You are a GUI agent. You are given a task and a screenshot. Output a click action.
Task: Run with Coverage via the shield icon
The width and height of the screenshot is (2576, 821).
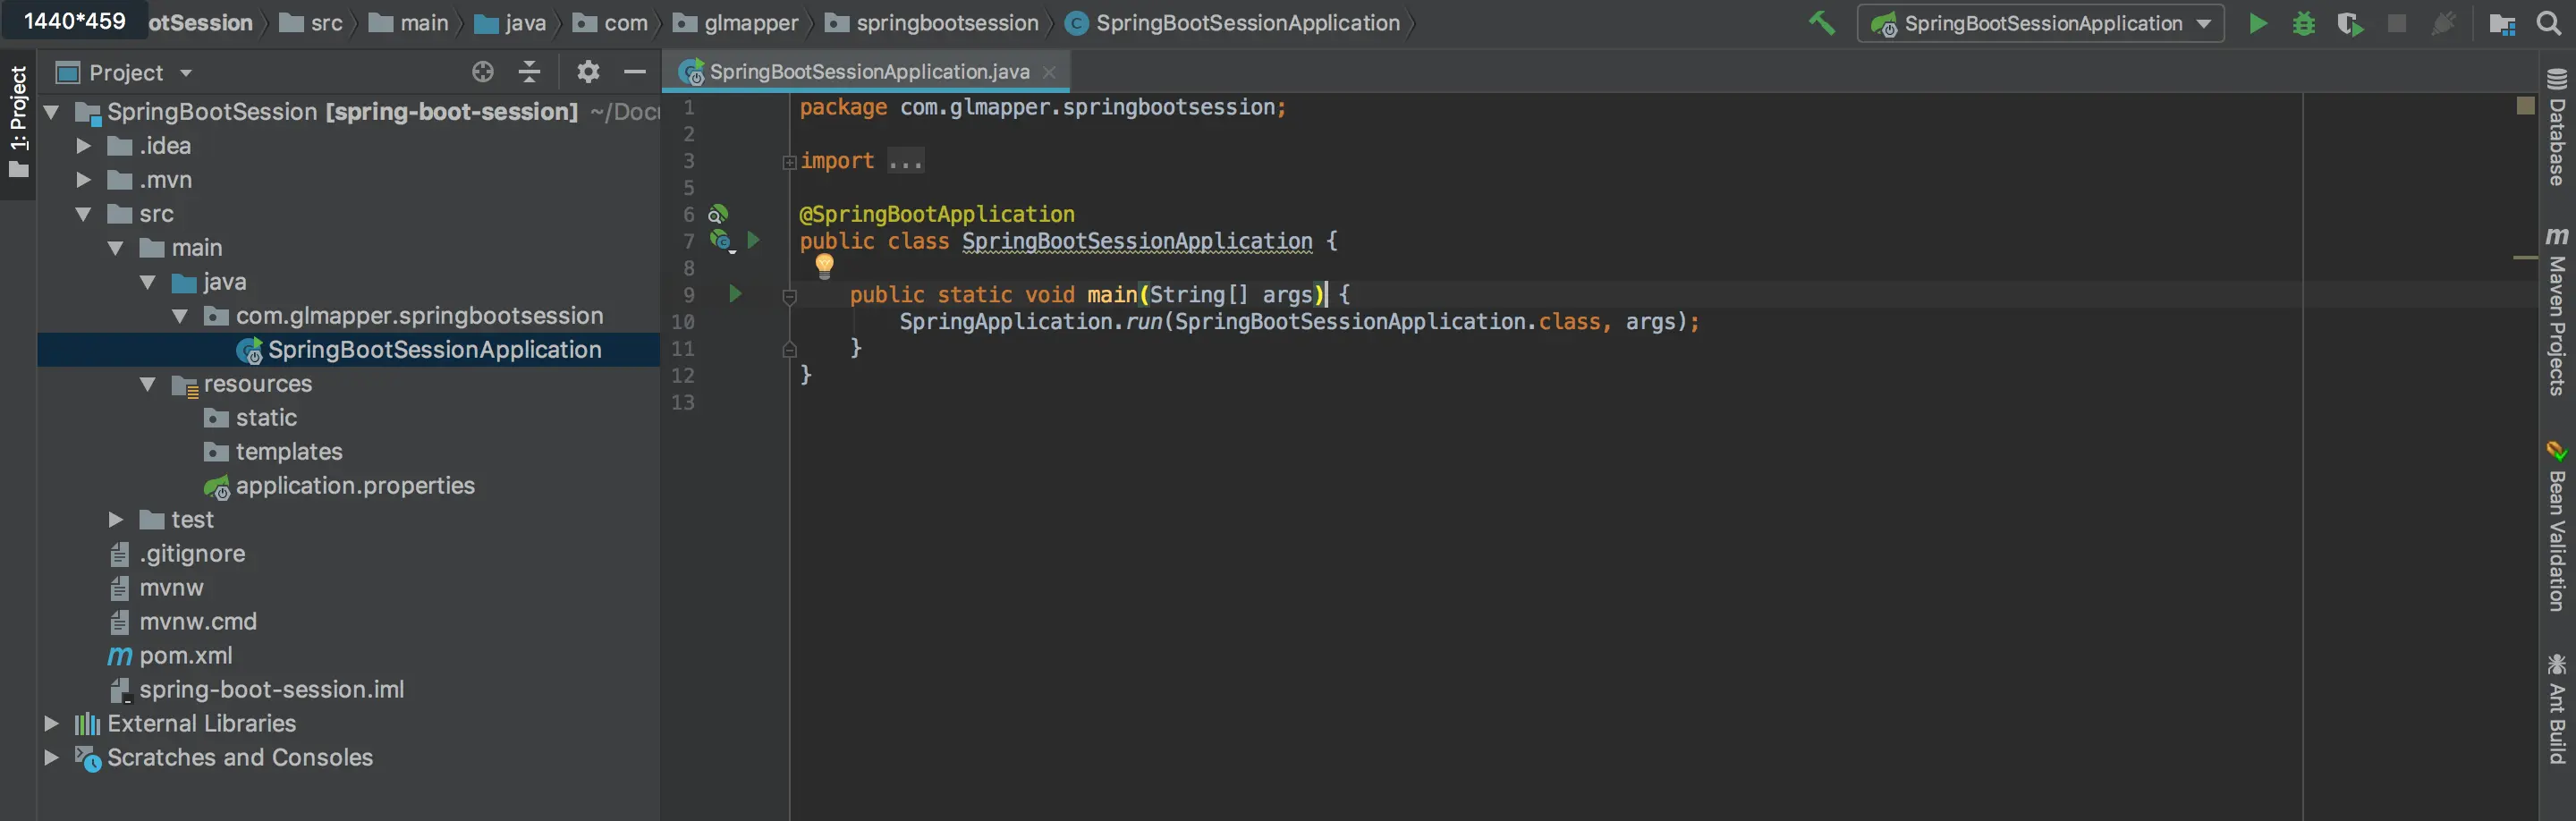point(2350,23)
